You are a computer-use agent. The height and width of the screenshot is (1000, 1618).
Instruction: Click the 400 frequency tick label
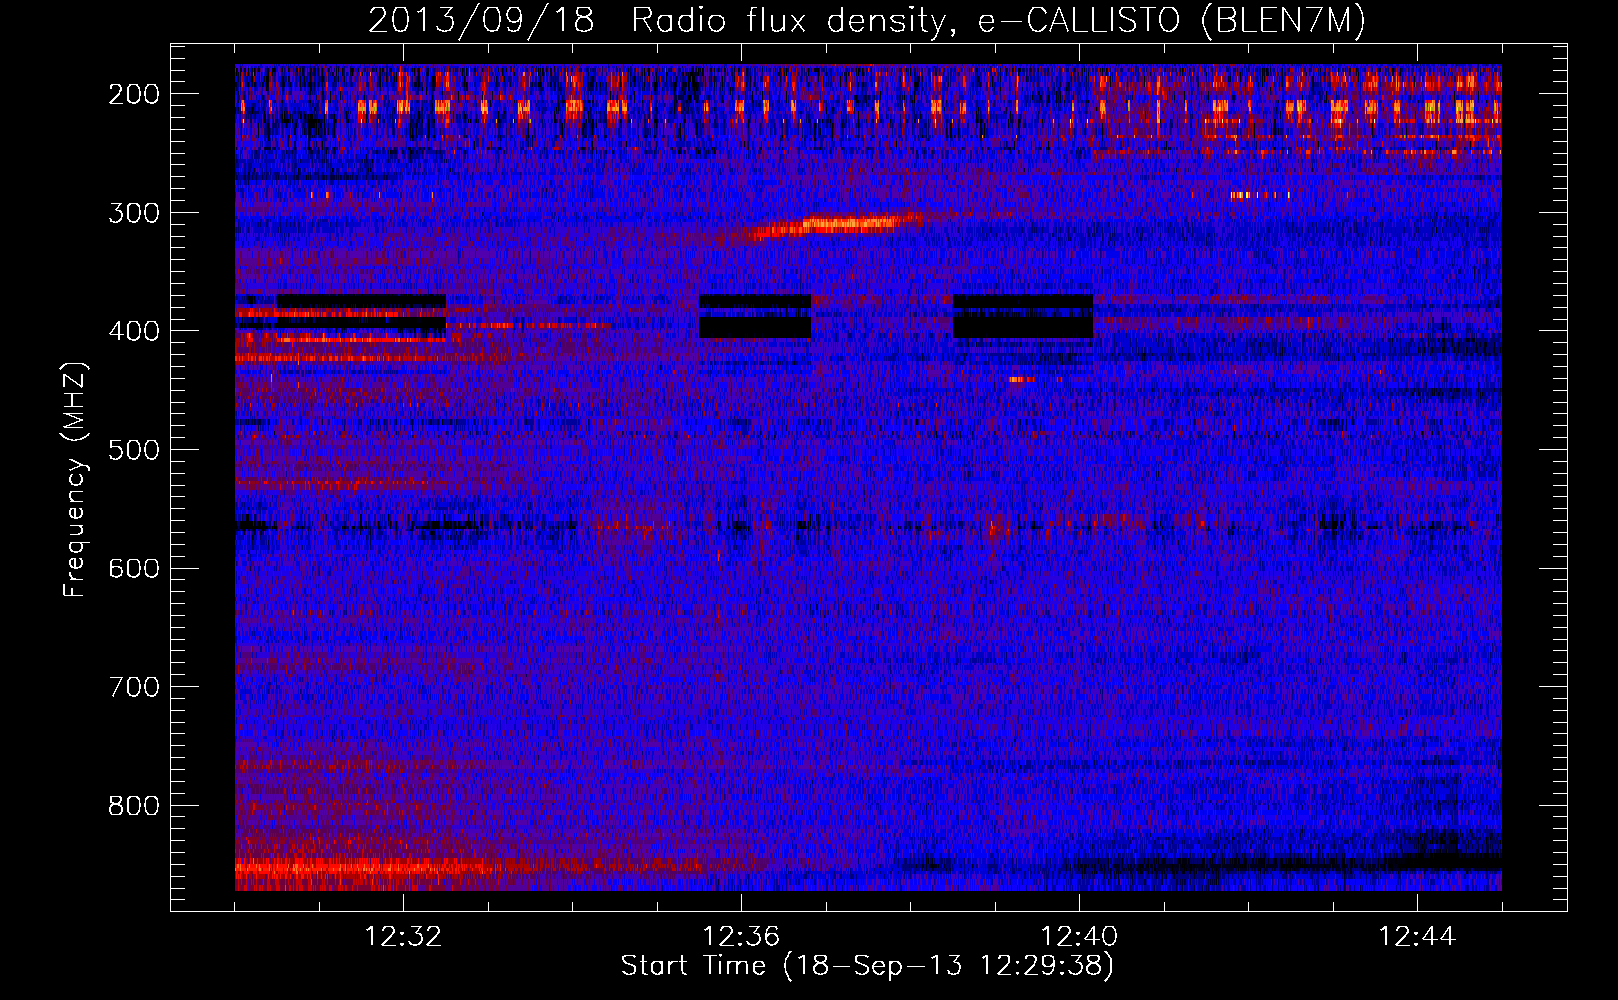pyautogui.click(x=134, y=331)
